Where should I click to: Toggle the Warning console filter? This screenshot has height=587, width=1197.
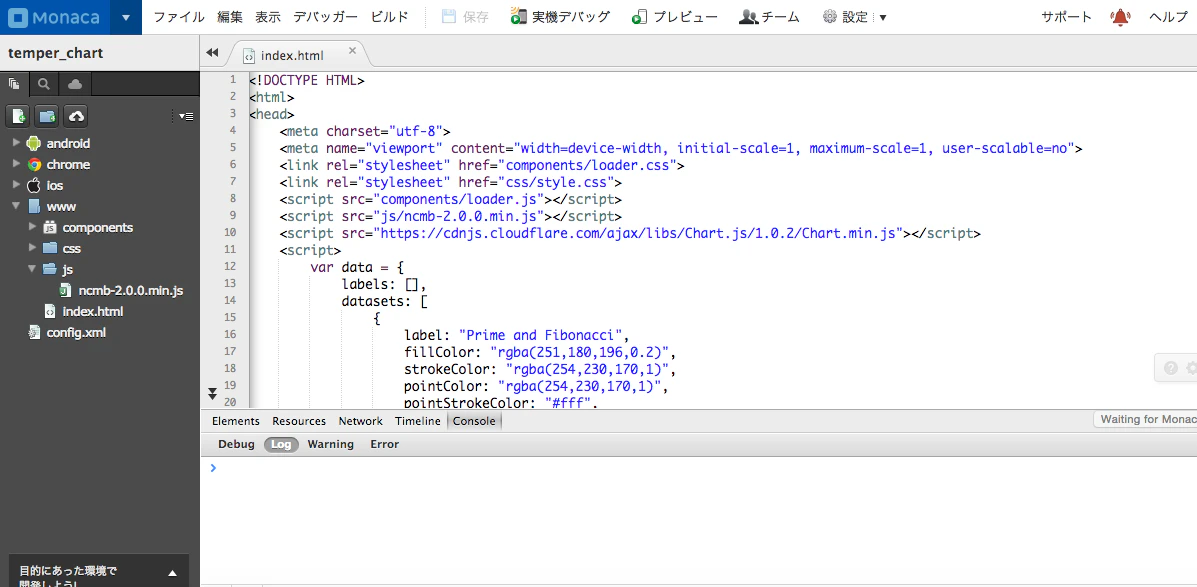(331, 444)
